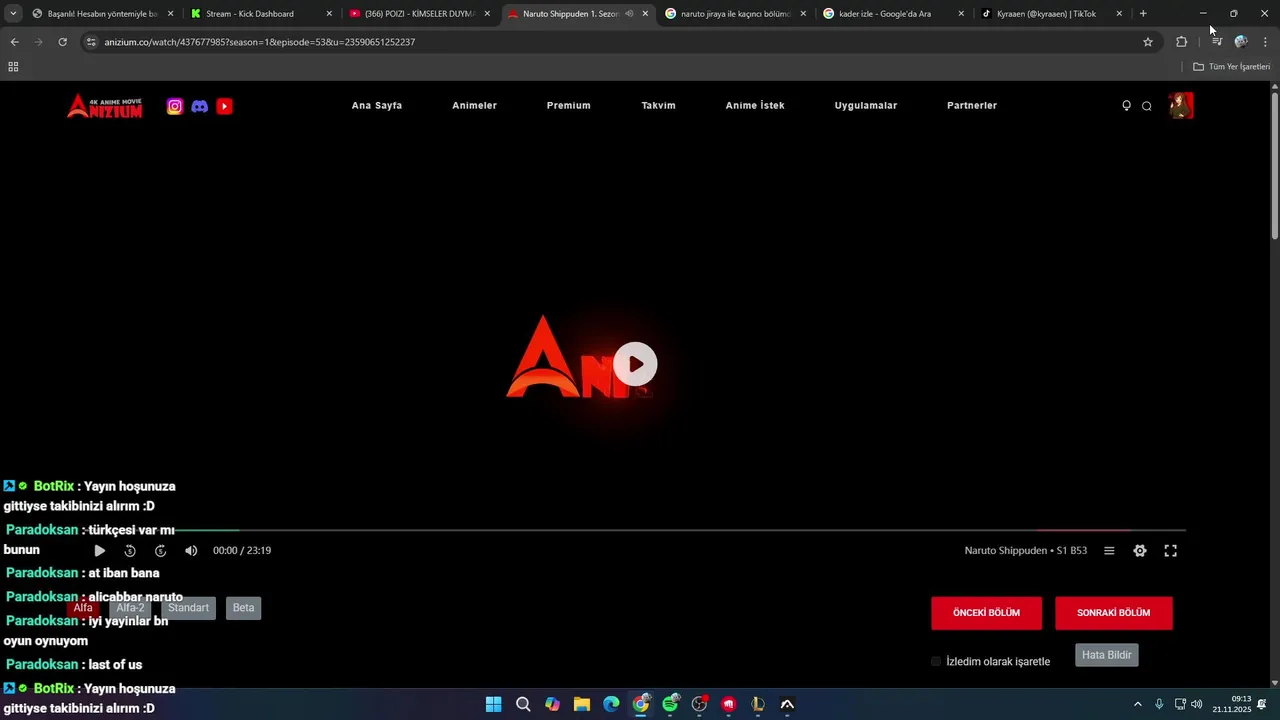This screenshot has width=1280, height=720.
Task: Open the taskbar clock showing 09:13
Action: [x=1232, y=705]
